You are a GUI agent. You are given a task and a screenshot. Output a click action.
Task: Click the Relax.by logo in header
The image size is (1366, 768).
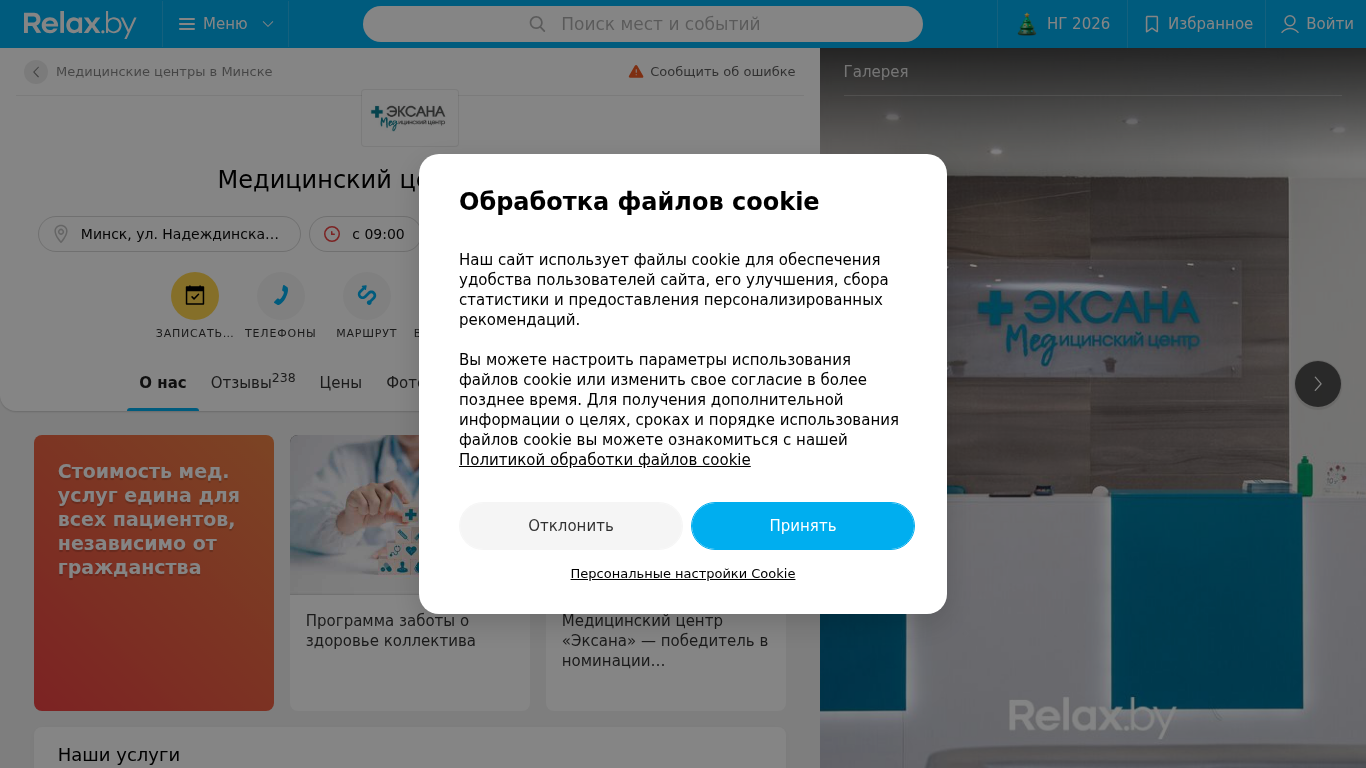tap(80, 24)
